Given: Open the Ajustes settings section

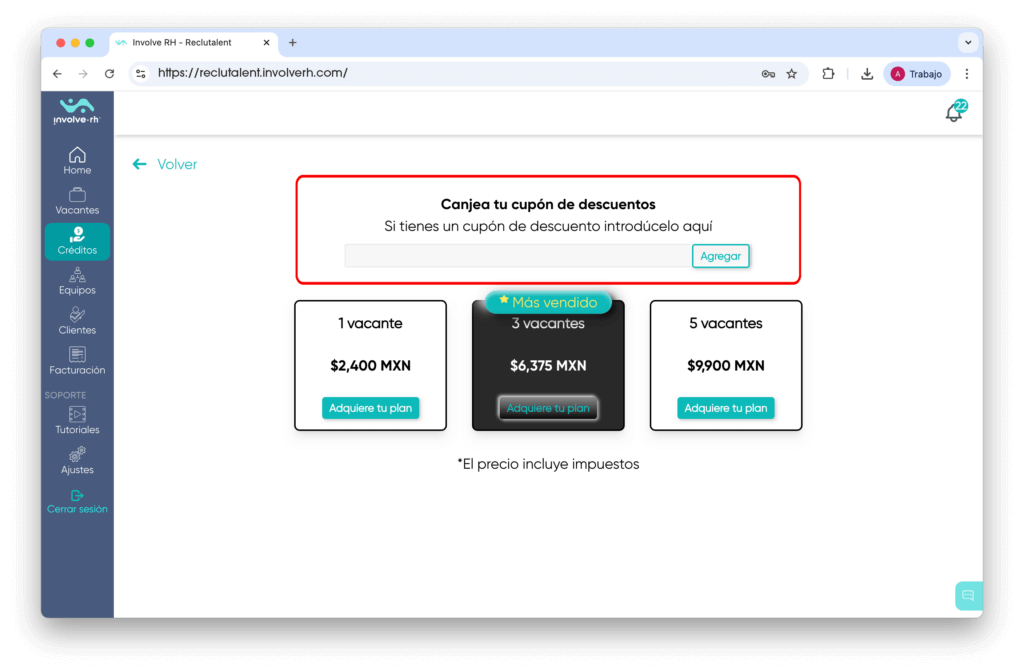Looking at the screenshot, I should (77, 461).
